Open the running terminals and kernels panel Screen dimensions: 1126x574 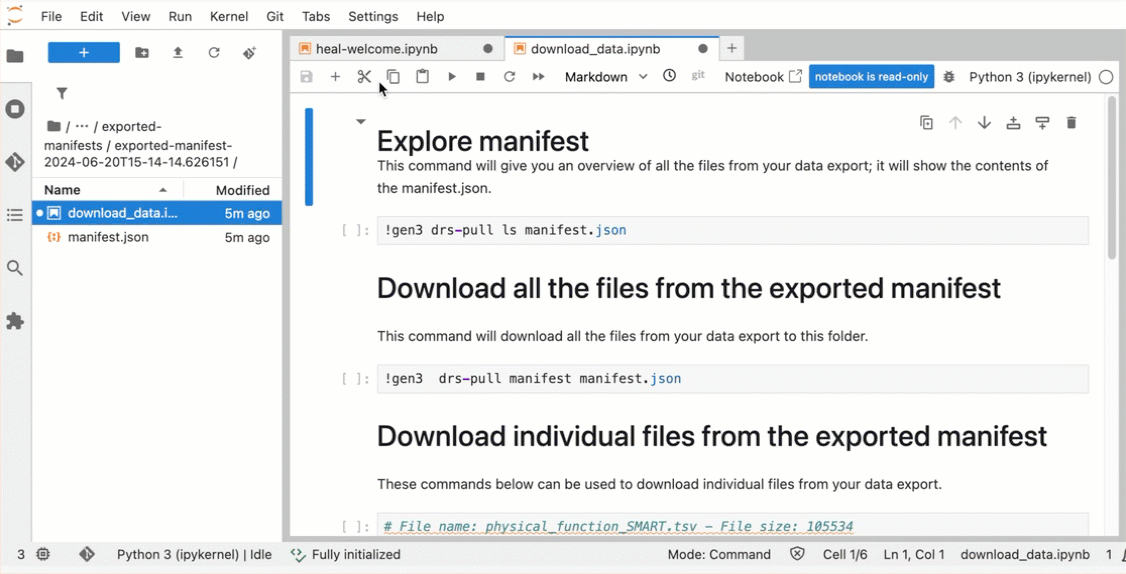tap(15, 109)
